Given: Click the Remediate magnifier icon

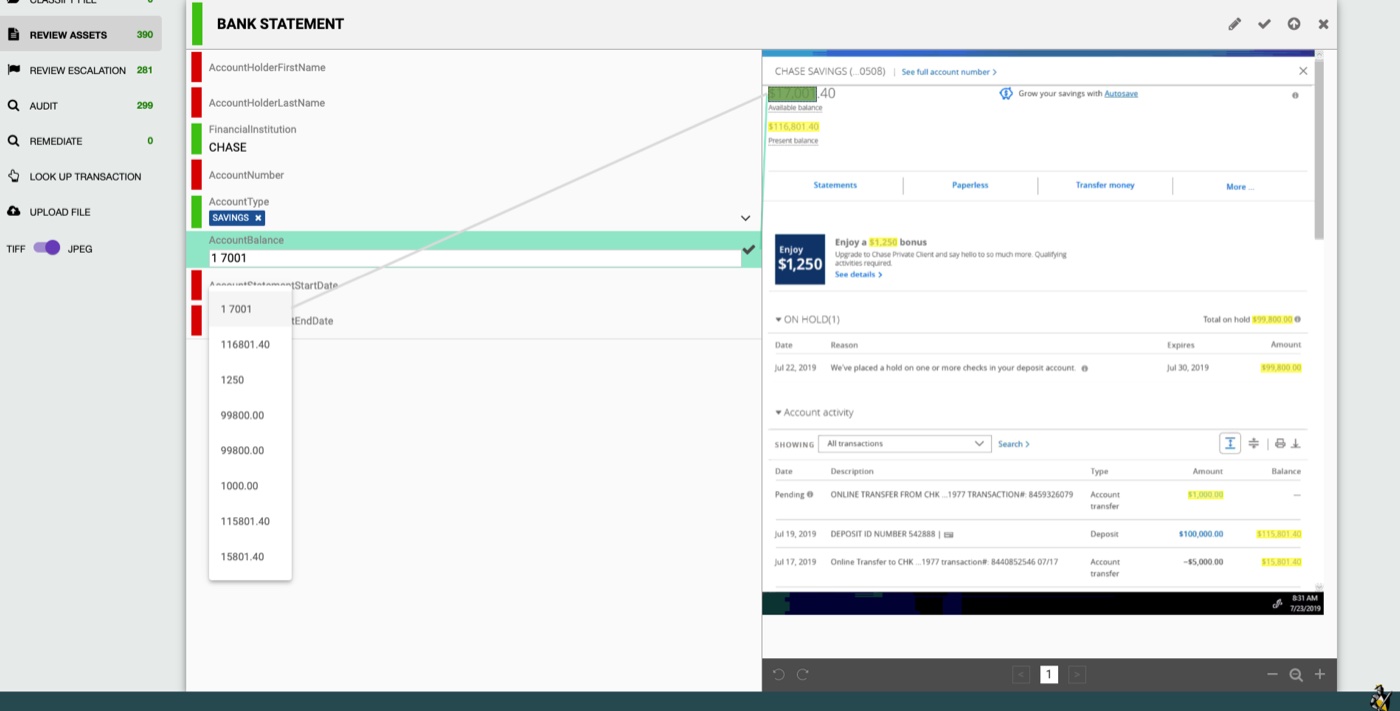Looking at the screenshot, I should (13, 141).
